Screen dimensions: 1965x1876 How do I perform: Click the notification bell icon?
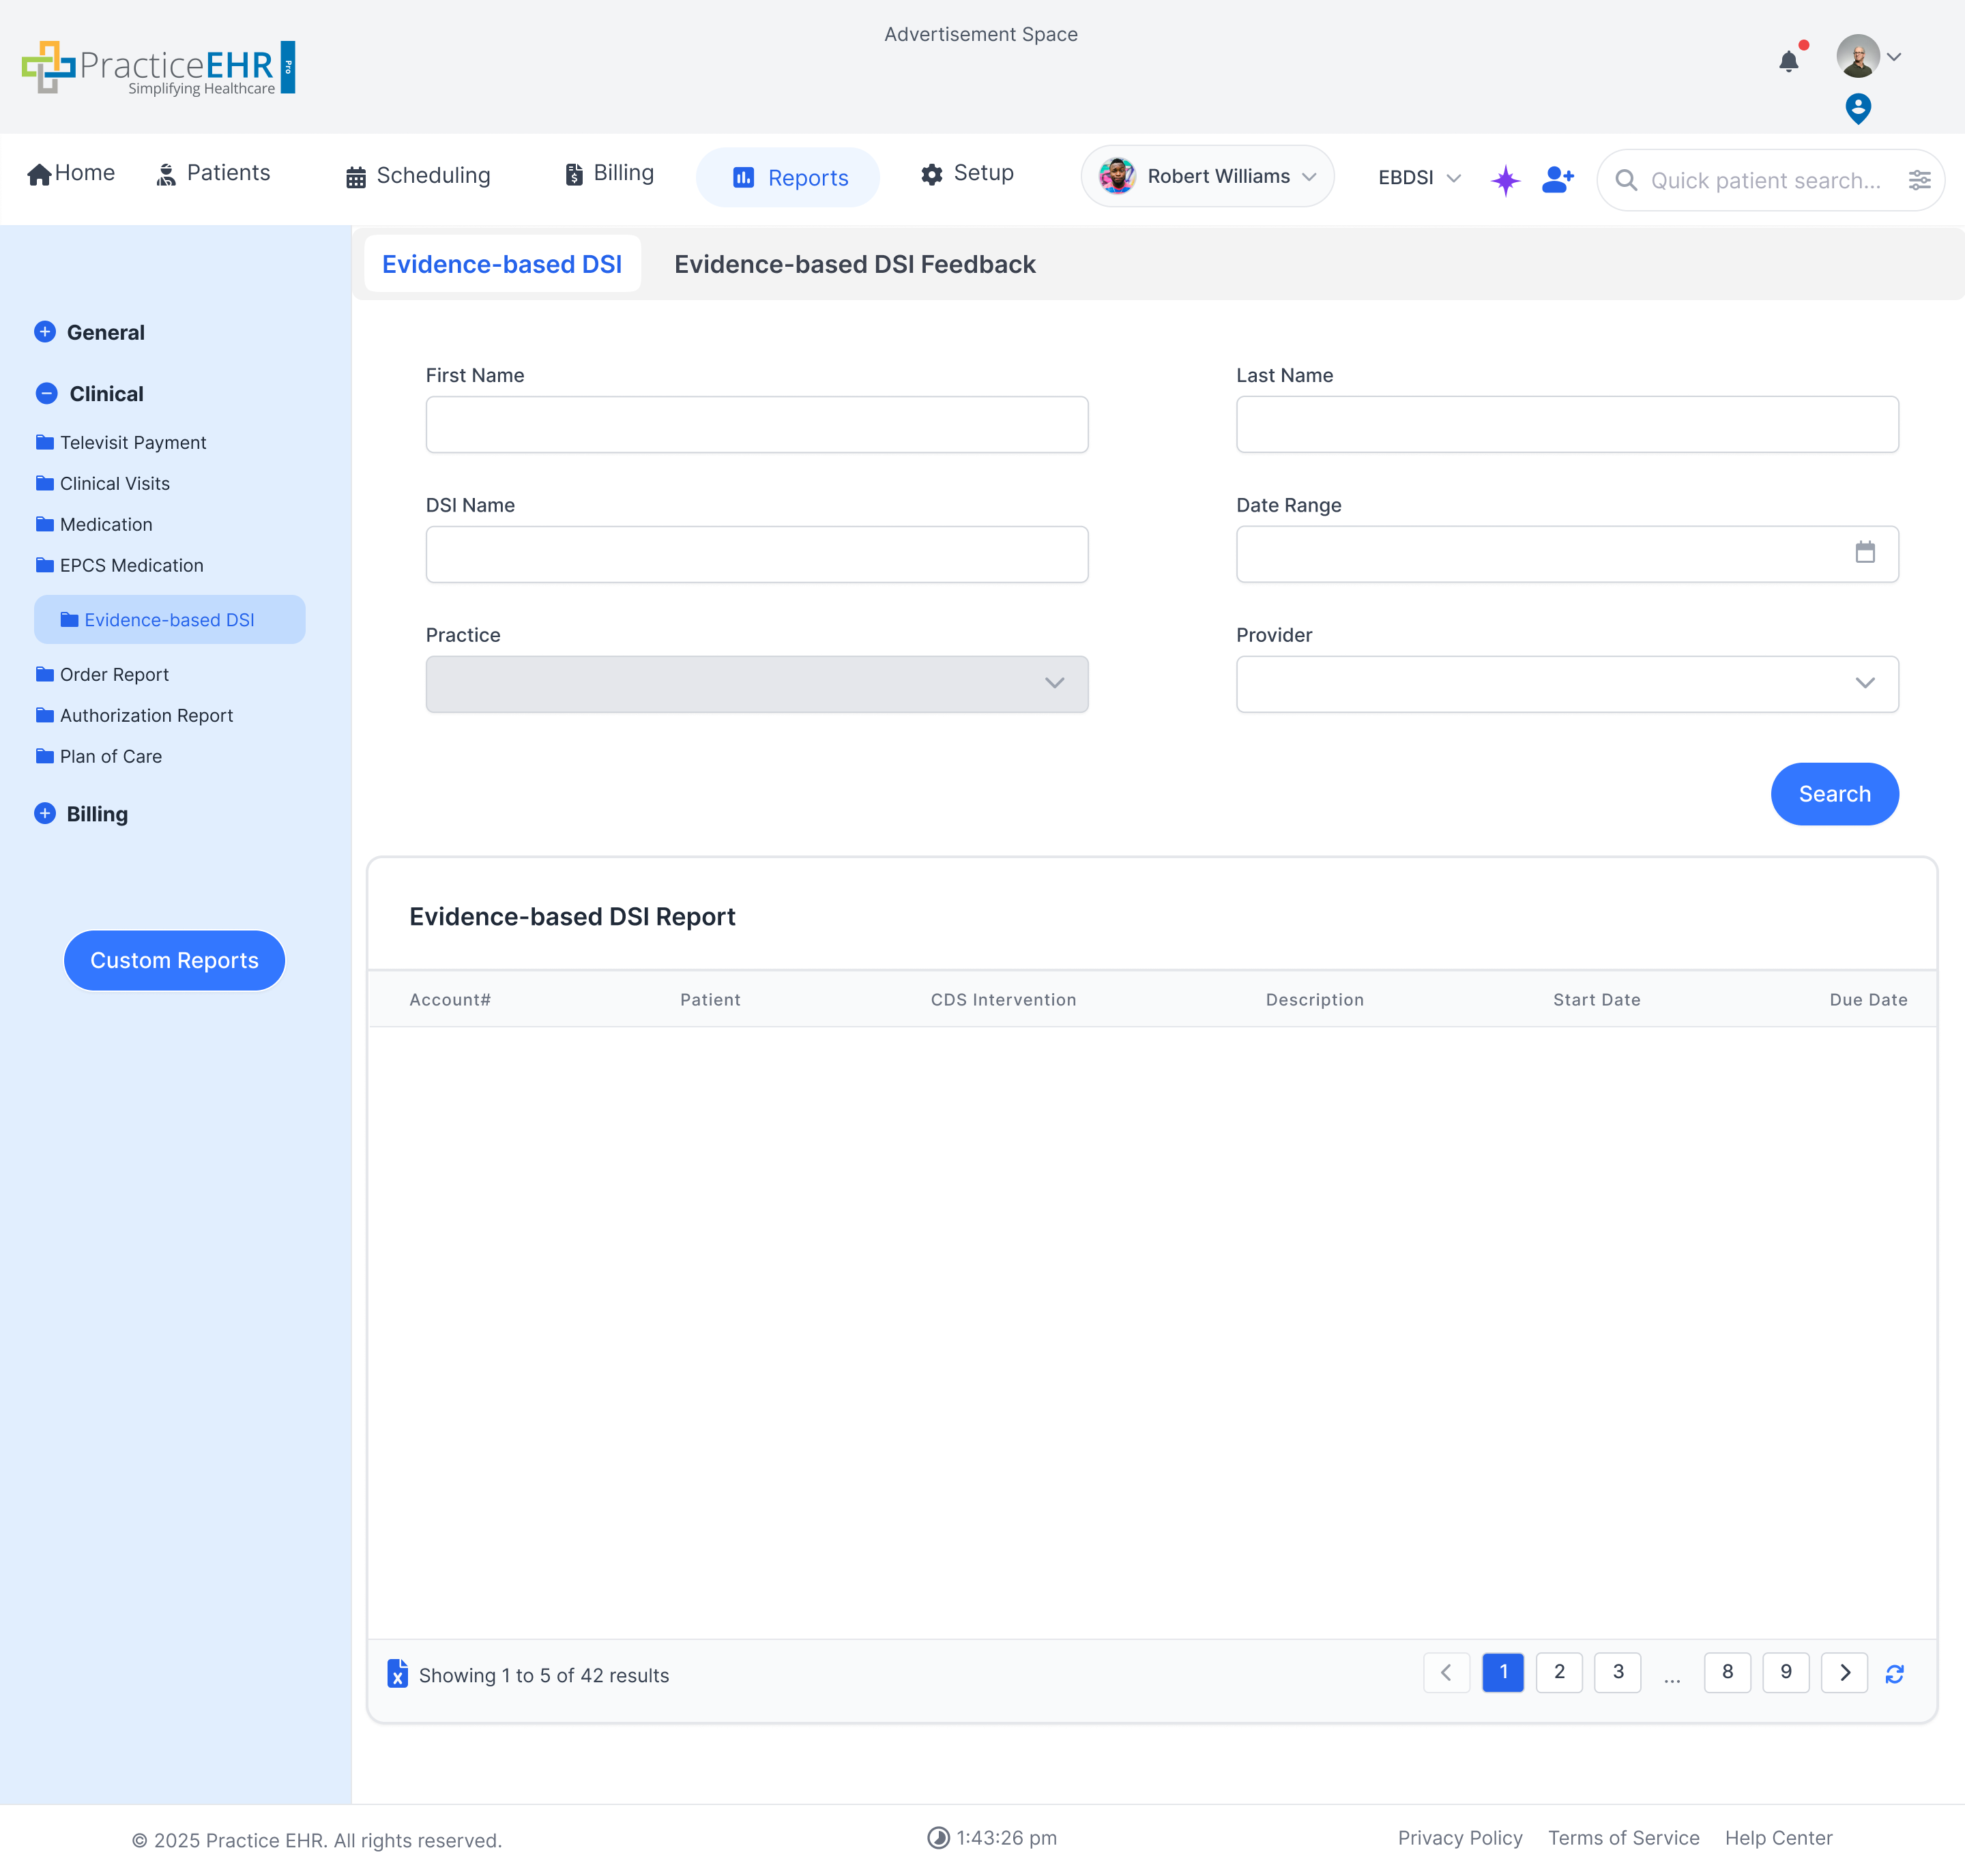click(x=1789, y=61)
